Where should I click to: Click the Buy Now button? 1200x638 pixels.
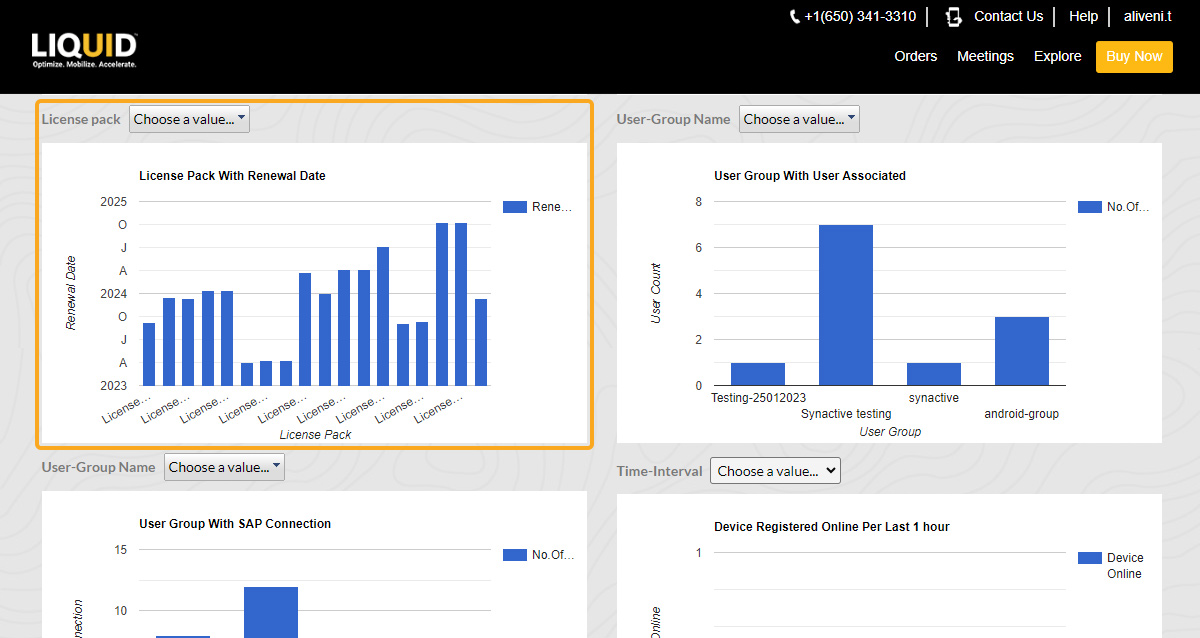(1134, 56)
